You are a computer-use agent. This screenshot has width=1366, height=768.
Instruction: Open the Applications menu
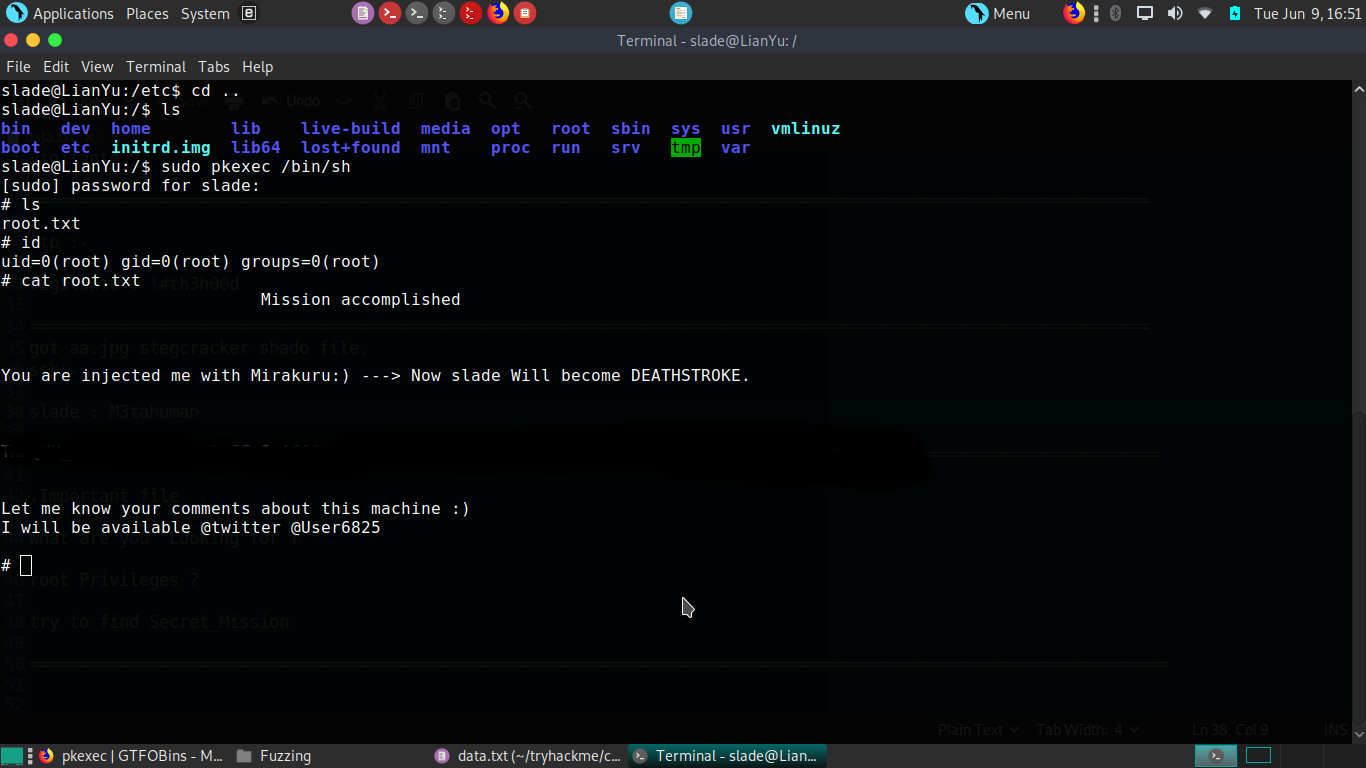click(62, 14)
